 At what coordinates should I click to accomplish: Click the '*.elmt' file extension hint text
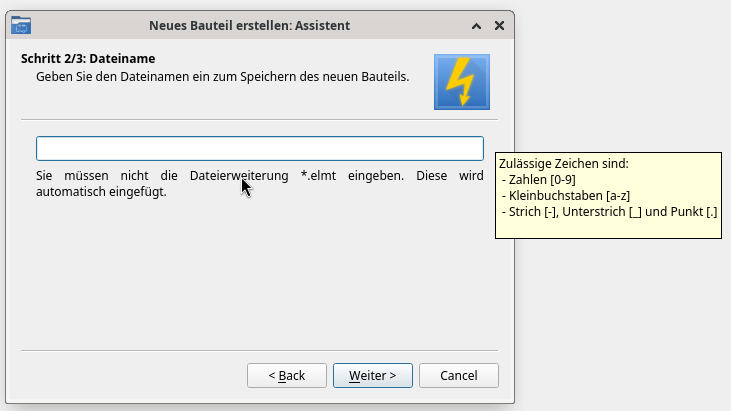point(325,175)
